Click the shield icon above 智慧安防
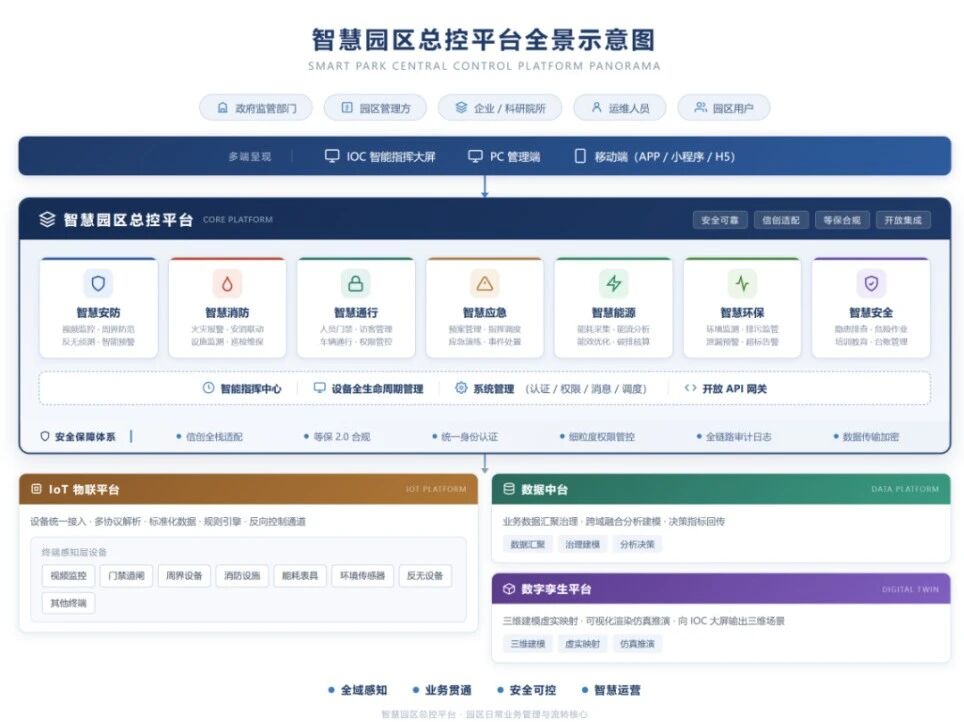This screenshot has width=964, height=722. (98, 284)
